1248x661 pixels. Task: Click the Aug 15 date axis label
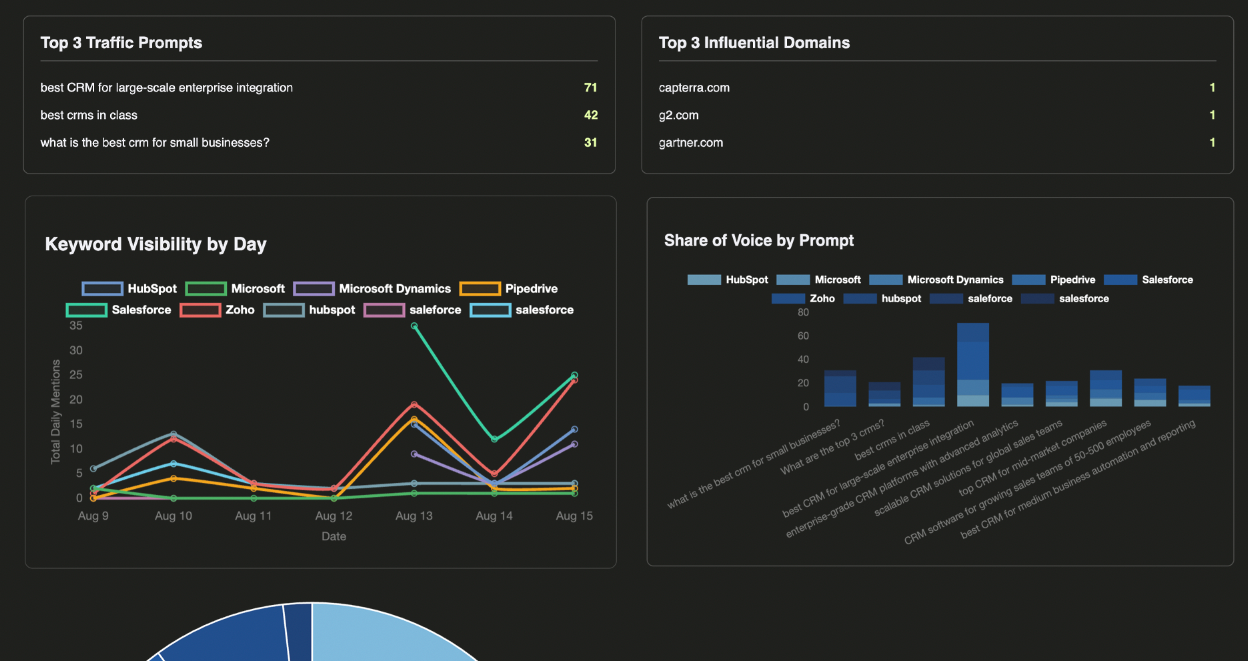(574, 516)
